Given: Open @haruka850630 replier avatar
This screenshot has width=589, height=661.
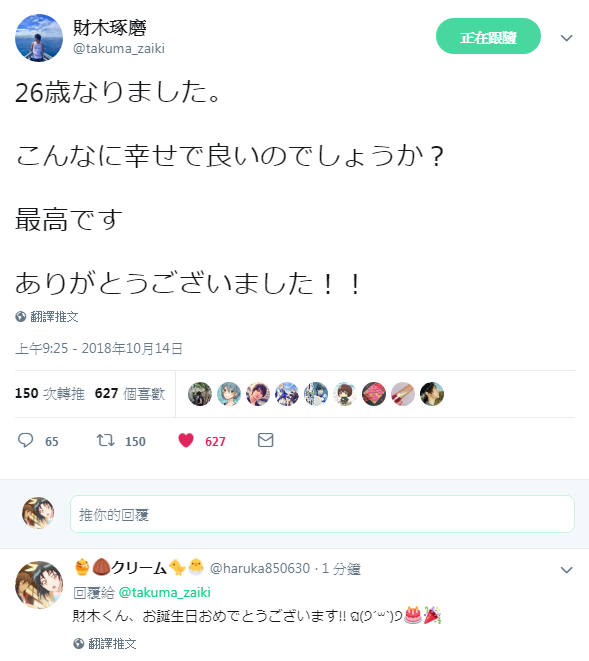Looking at the screenshot, I should 39,585.
